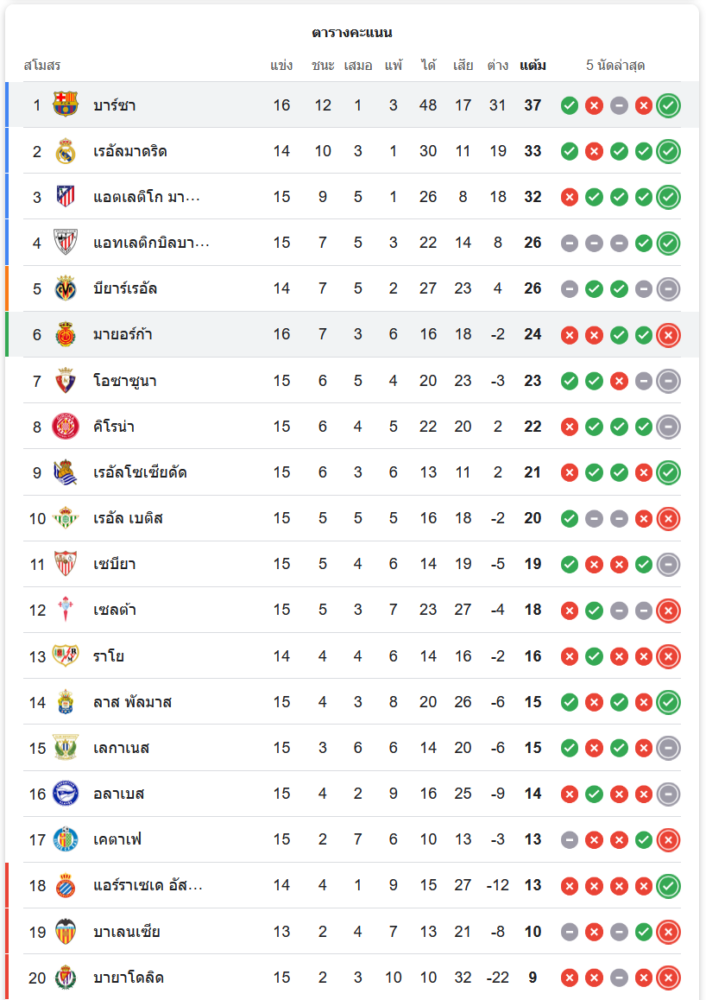Click Barcelona's latest match win indicator
Screen dimensions: 706x1000
click(x=669, y=105)
